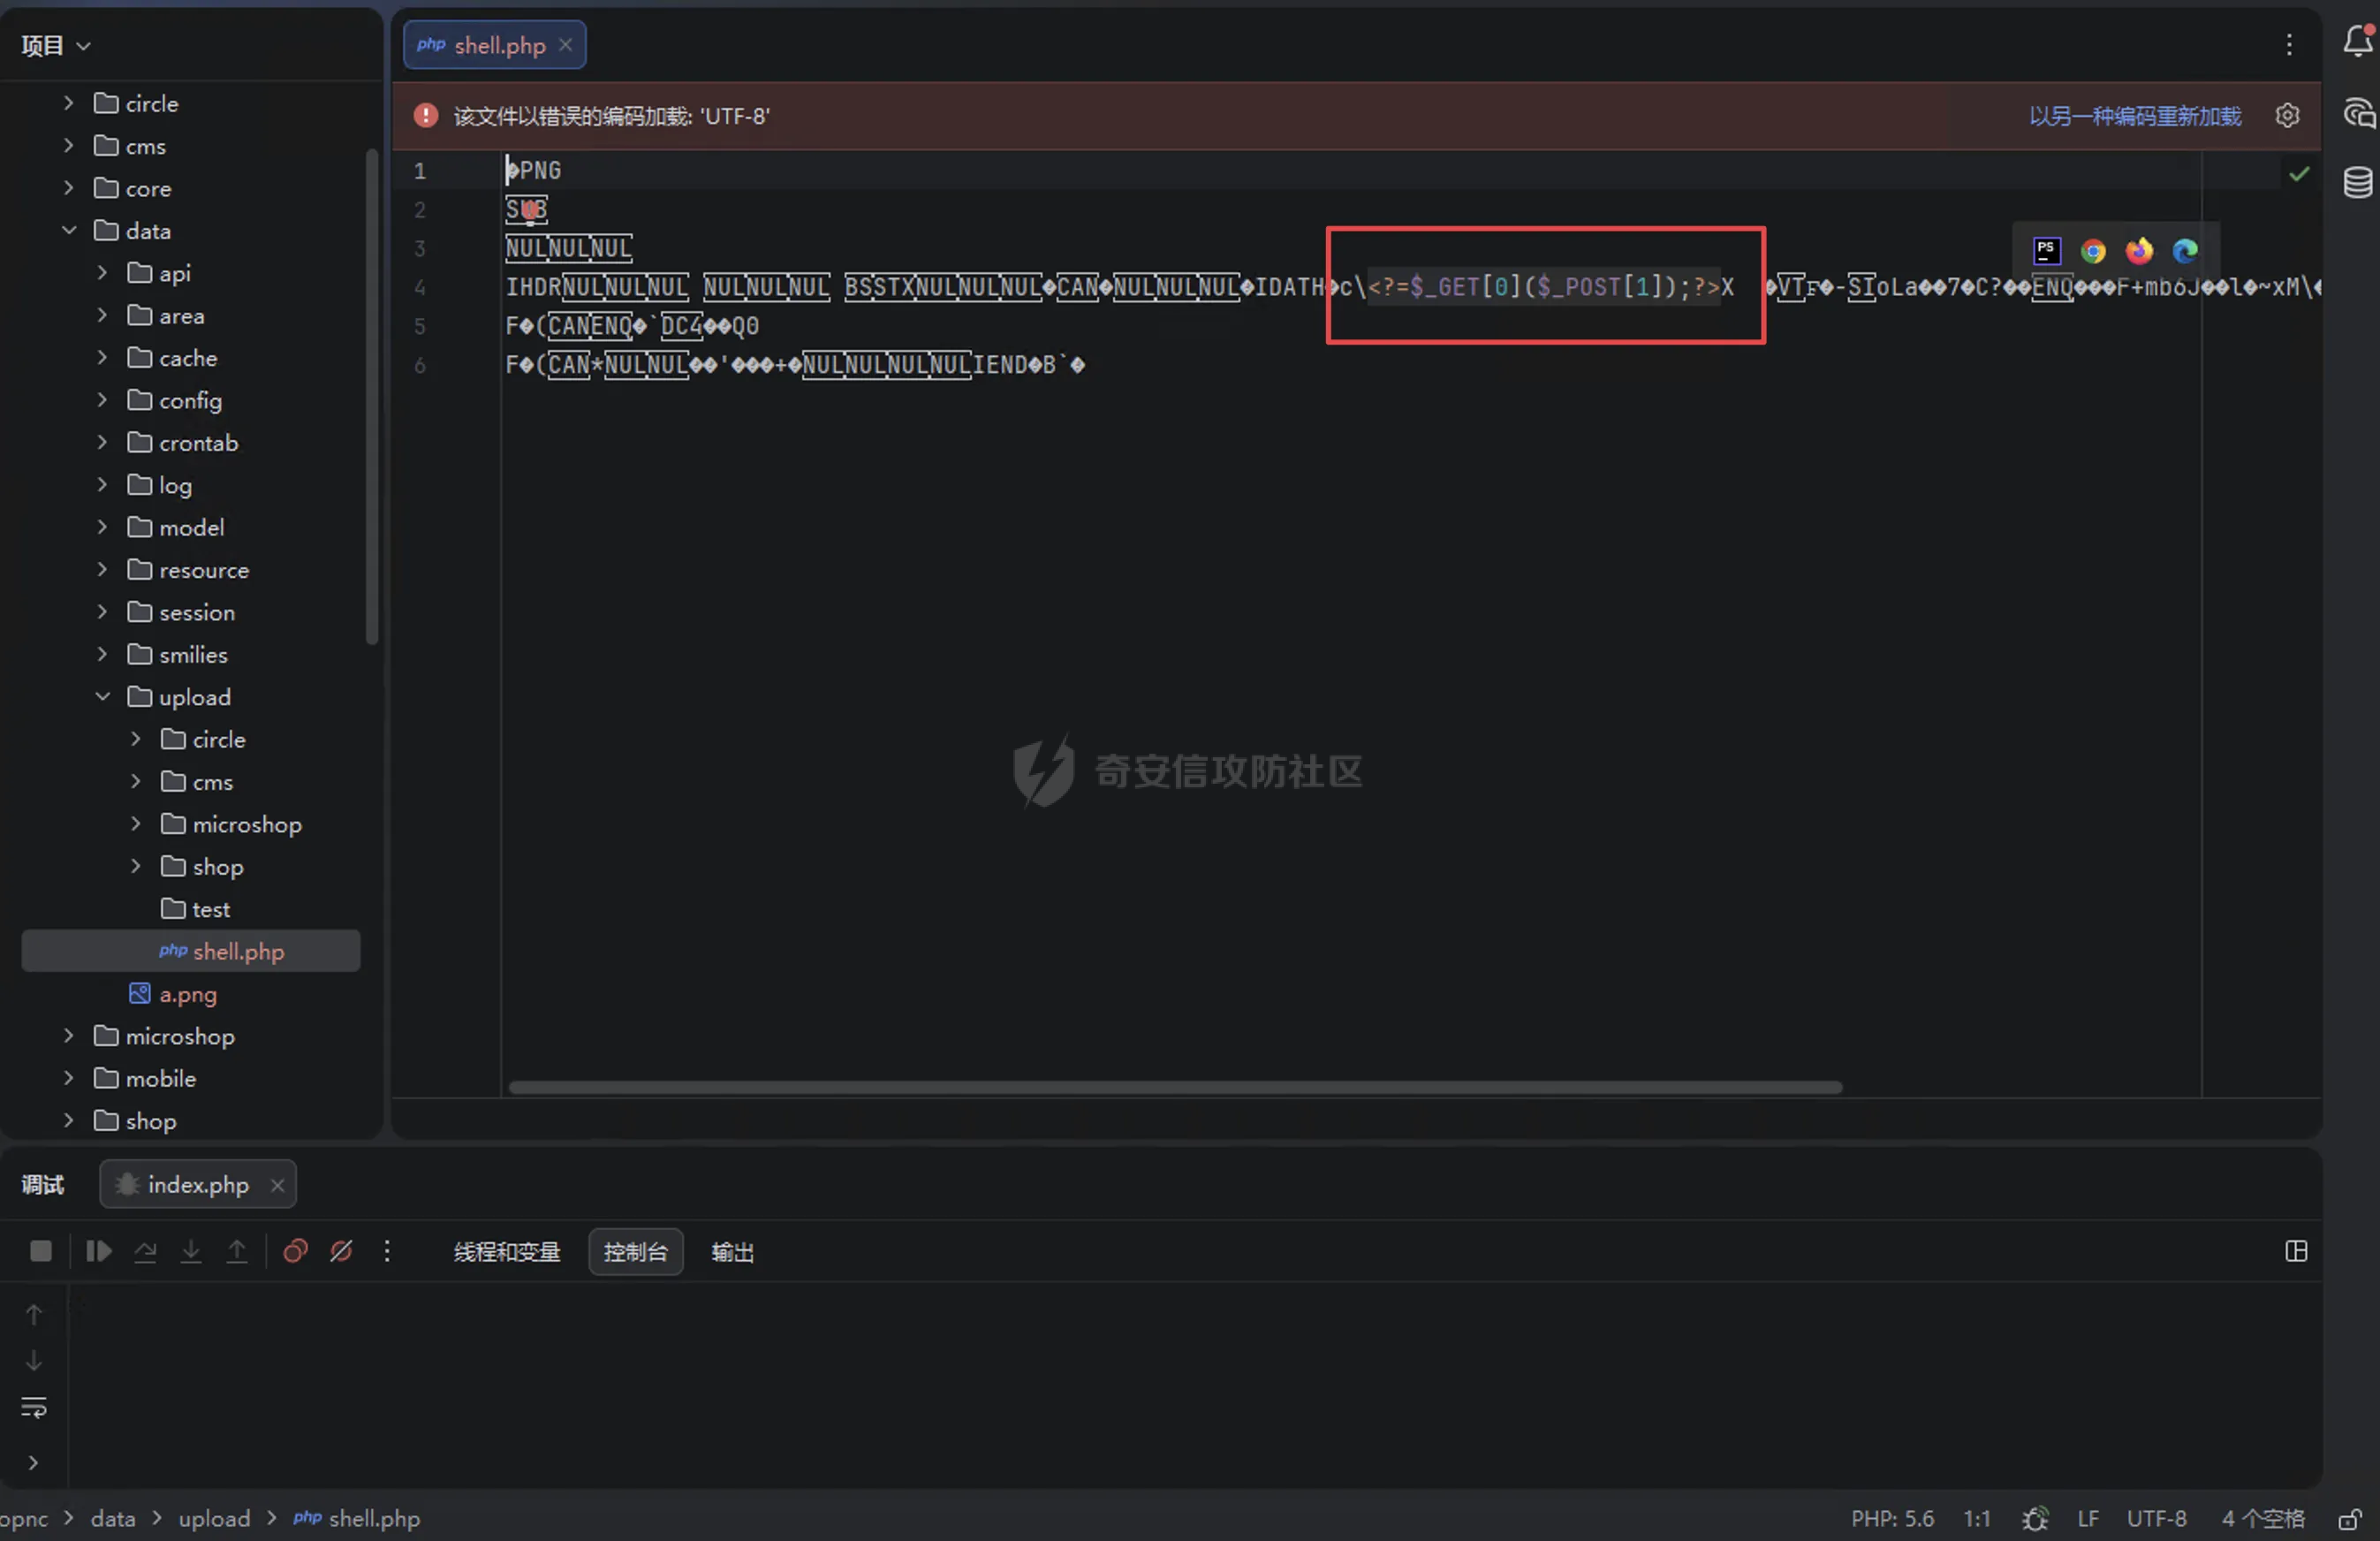The image size is (2380, 1541).
Task: Open UTF-8 encoding selector in status bar
Action: (x=2156, y=1519)
